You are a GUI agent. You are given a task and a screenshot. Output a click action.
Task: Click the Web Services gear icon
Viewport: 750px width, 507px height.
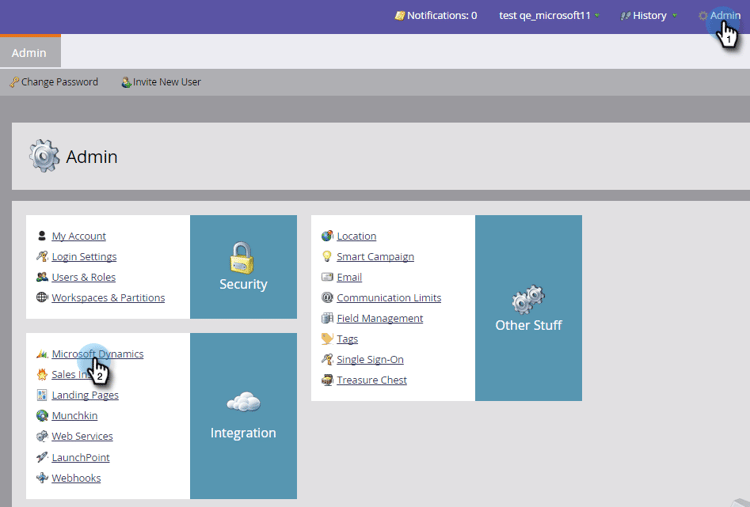click(42, 436)
